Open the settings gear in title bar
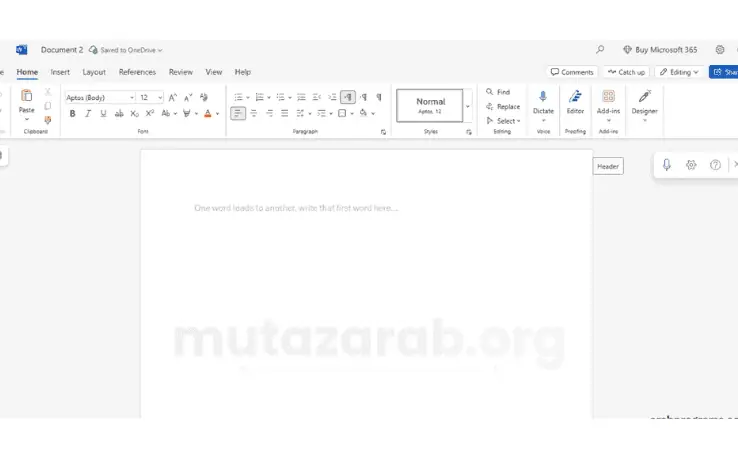738x458 pixels. [x=720, y=49]
